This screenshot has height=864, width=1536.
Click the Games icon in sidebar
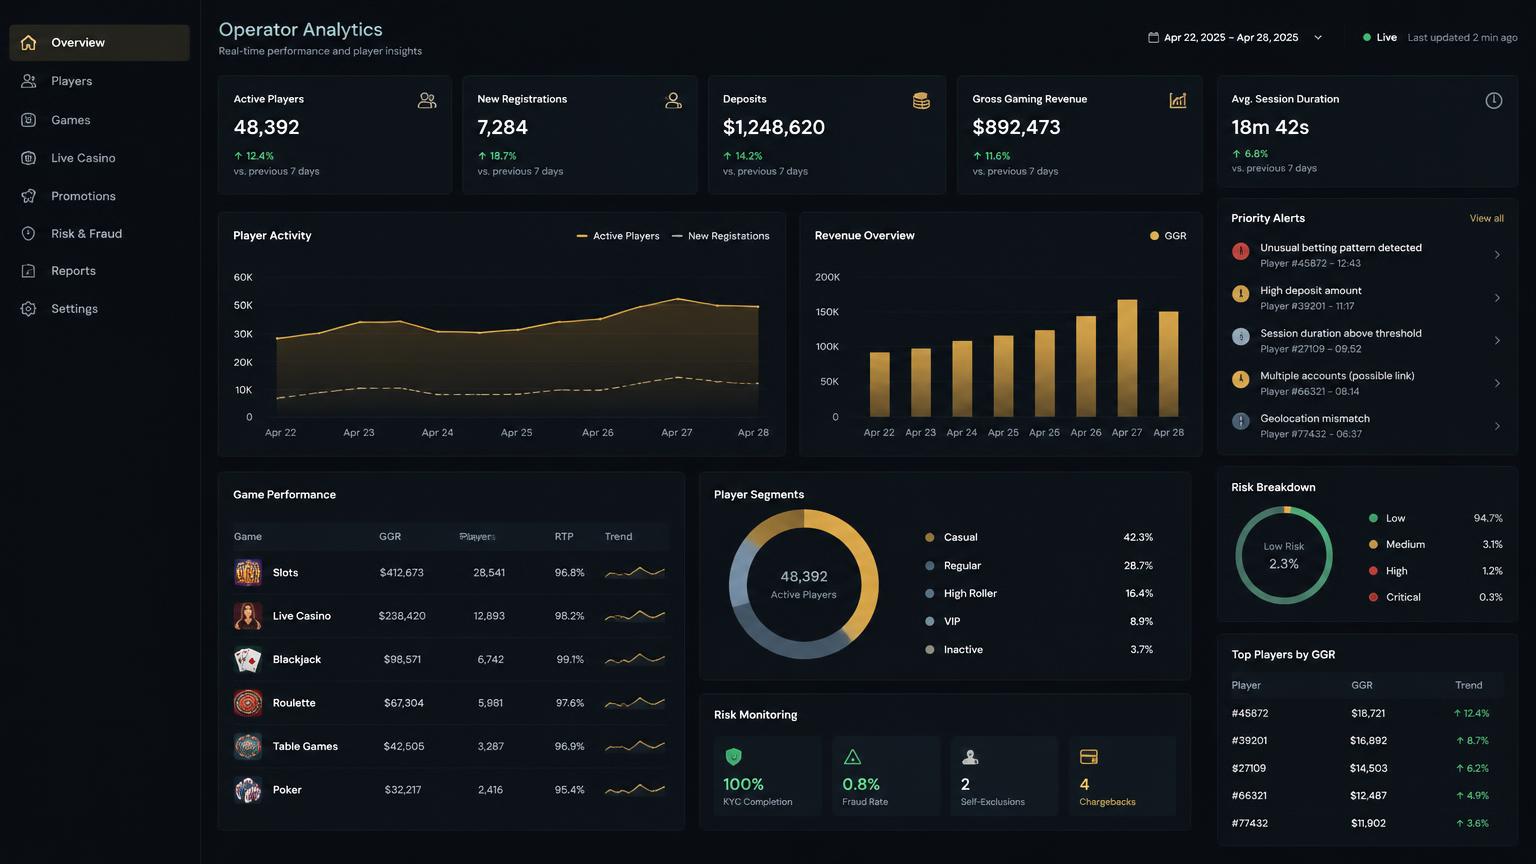tap(28, 120)
